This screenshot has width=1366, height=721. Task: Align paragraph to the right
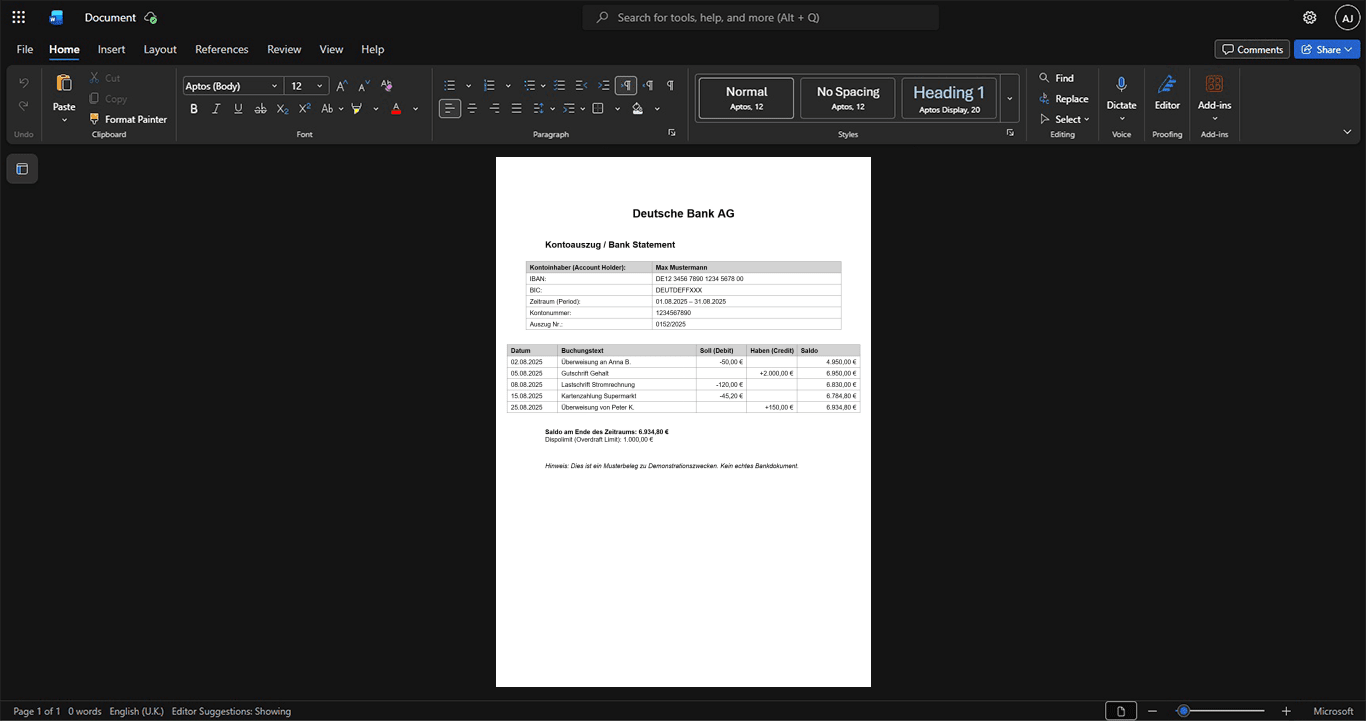(x=494, y=108)
